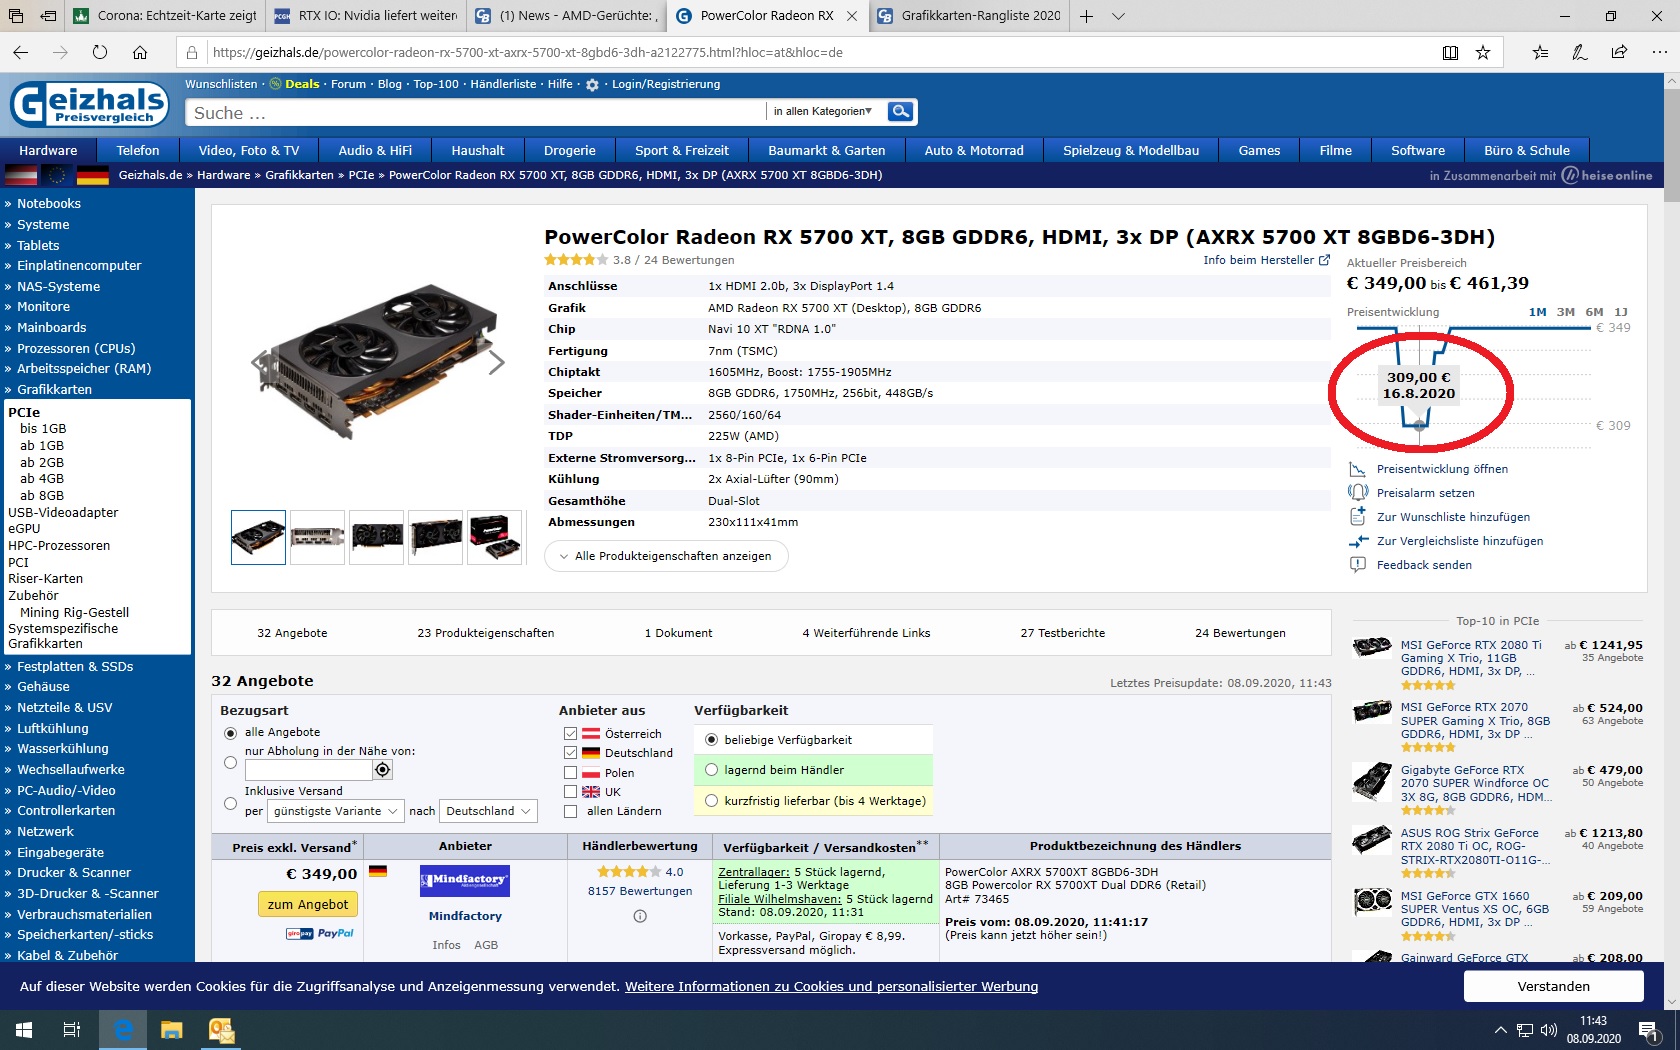Expand Alle Produkteigenschaften anzeigen
Viewport: 1680px width, 1050px height.
coord(666,556)
